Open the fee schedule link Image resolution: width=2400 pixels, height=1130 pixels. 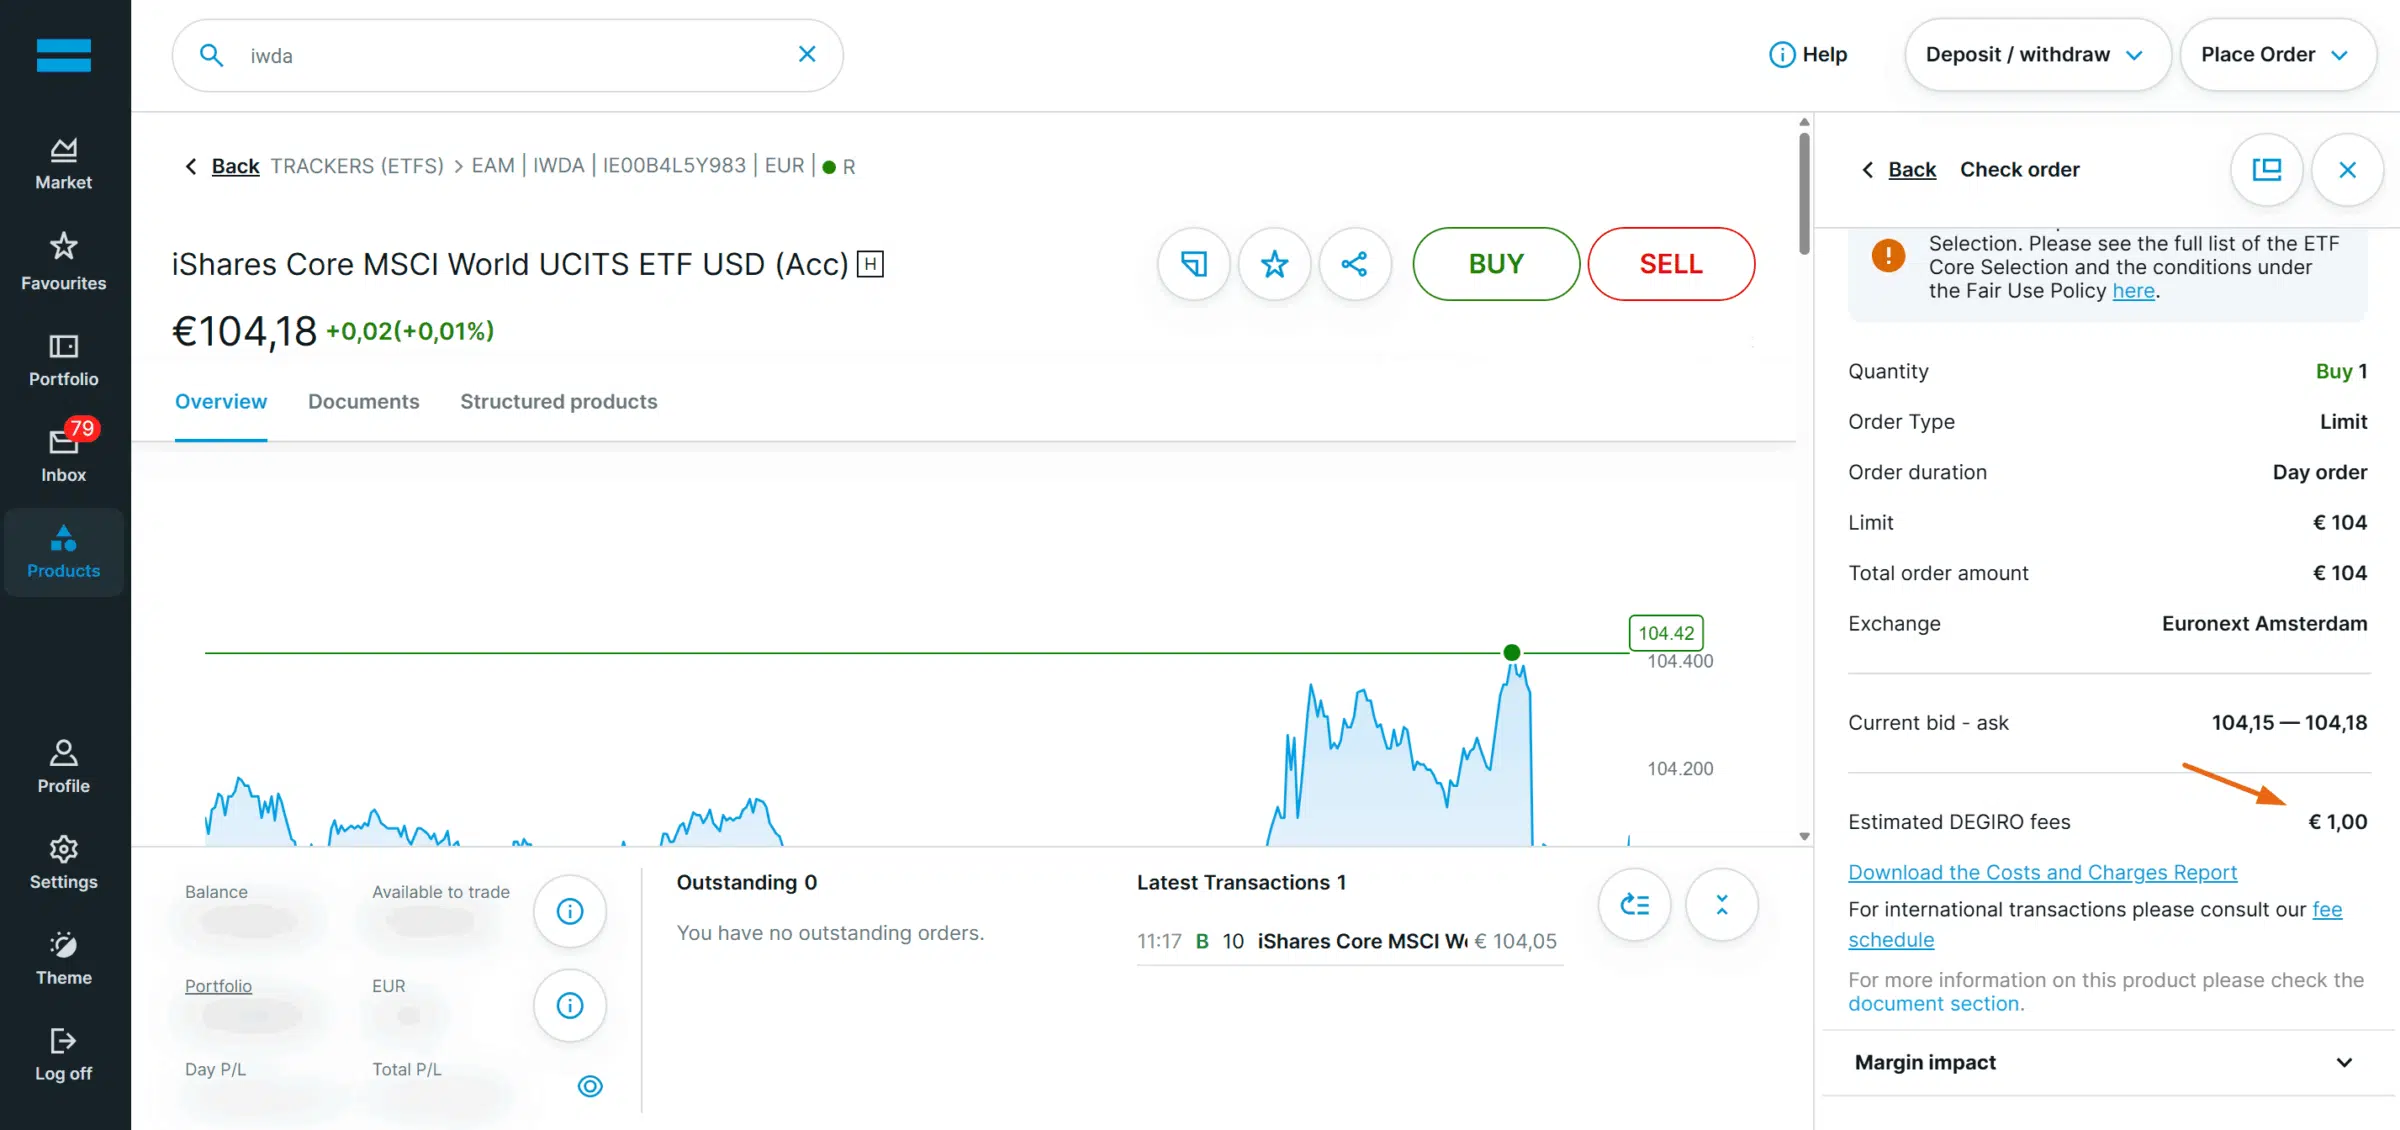(x=1891, y=940)
